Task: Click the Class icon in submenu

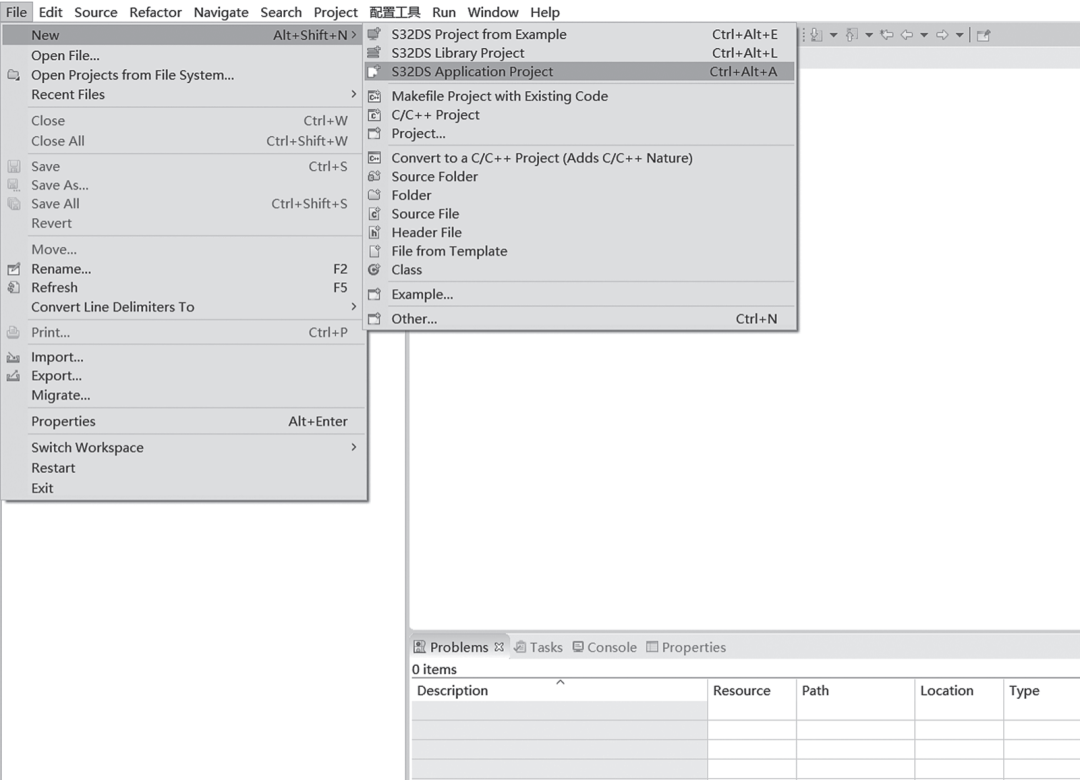Action: point(374,269)
